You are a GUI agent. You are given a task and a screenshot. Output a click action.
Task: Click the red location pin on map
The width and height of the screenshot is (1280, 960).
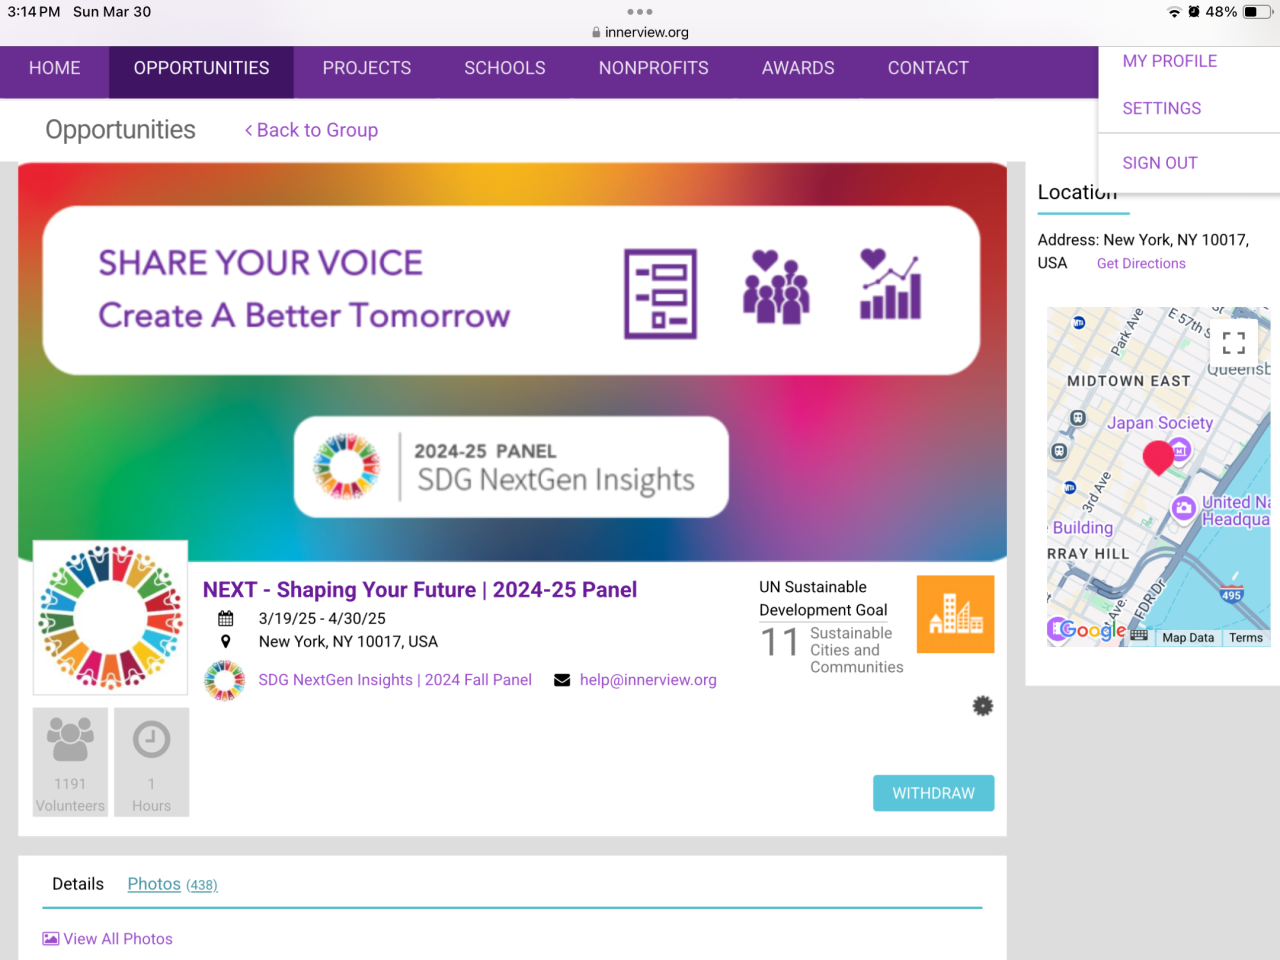pos(1158,456)
